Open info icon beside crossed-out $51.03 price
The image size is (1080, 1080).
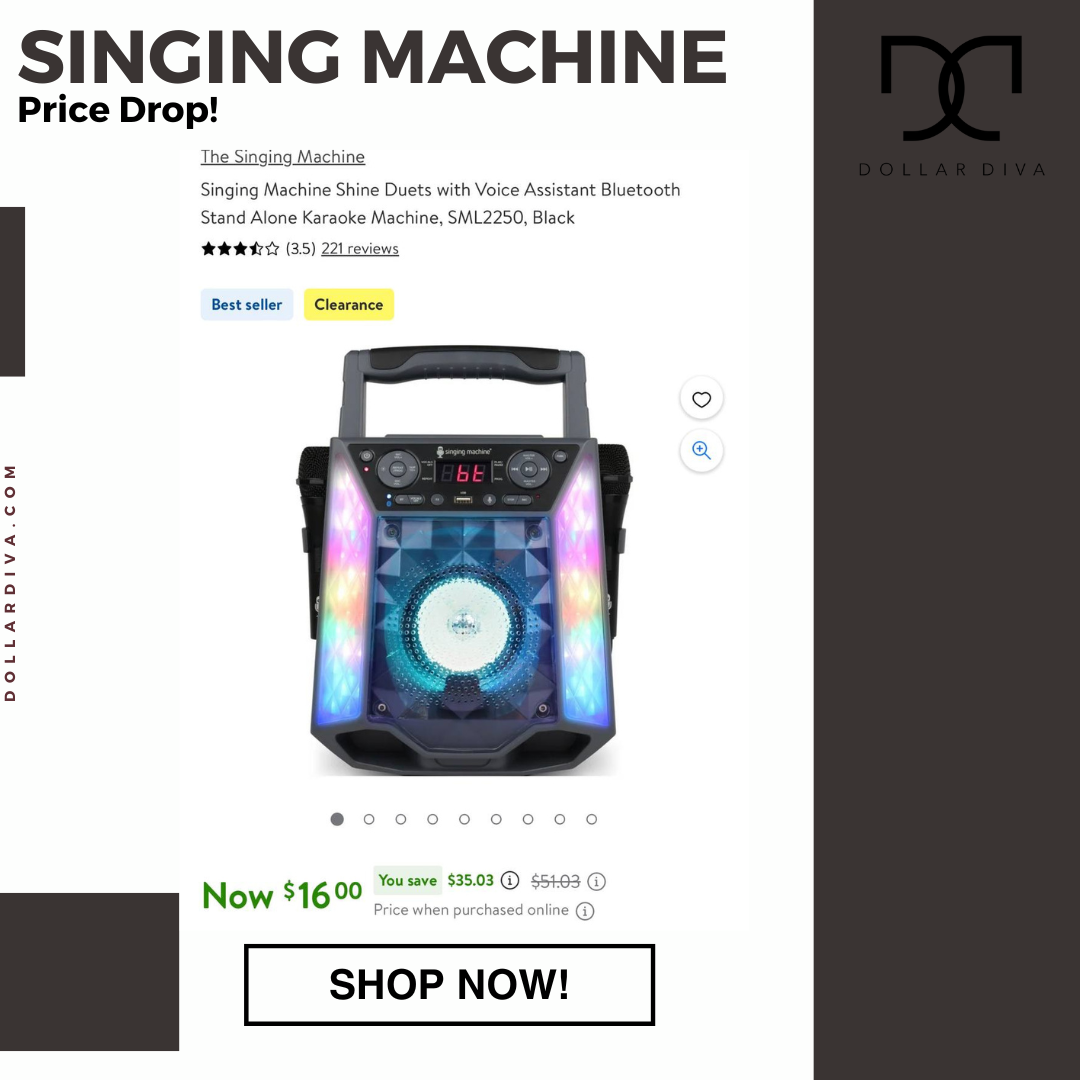coord(596,881)
